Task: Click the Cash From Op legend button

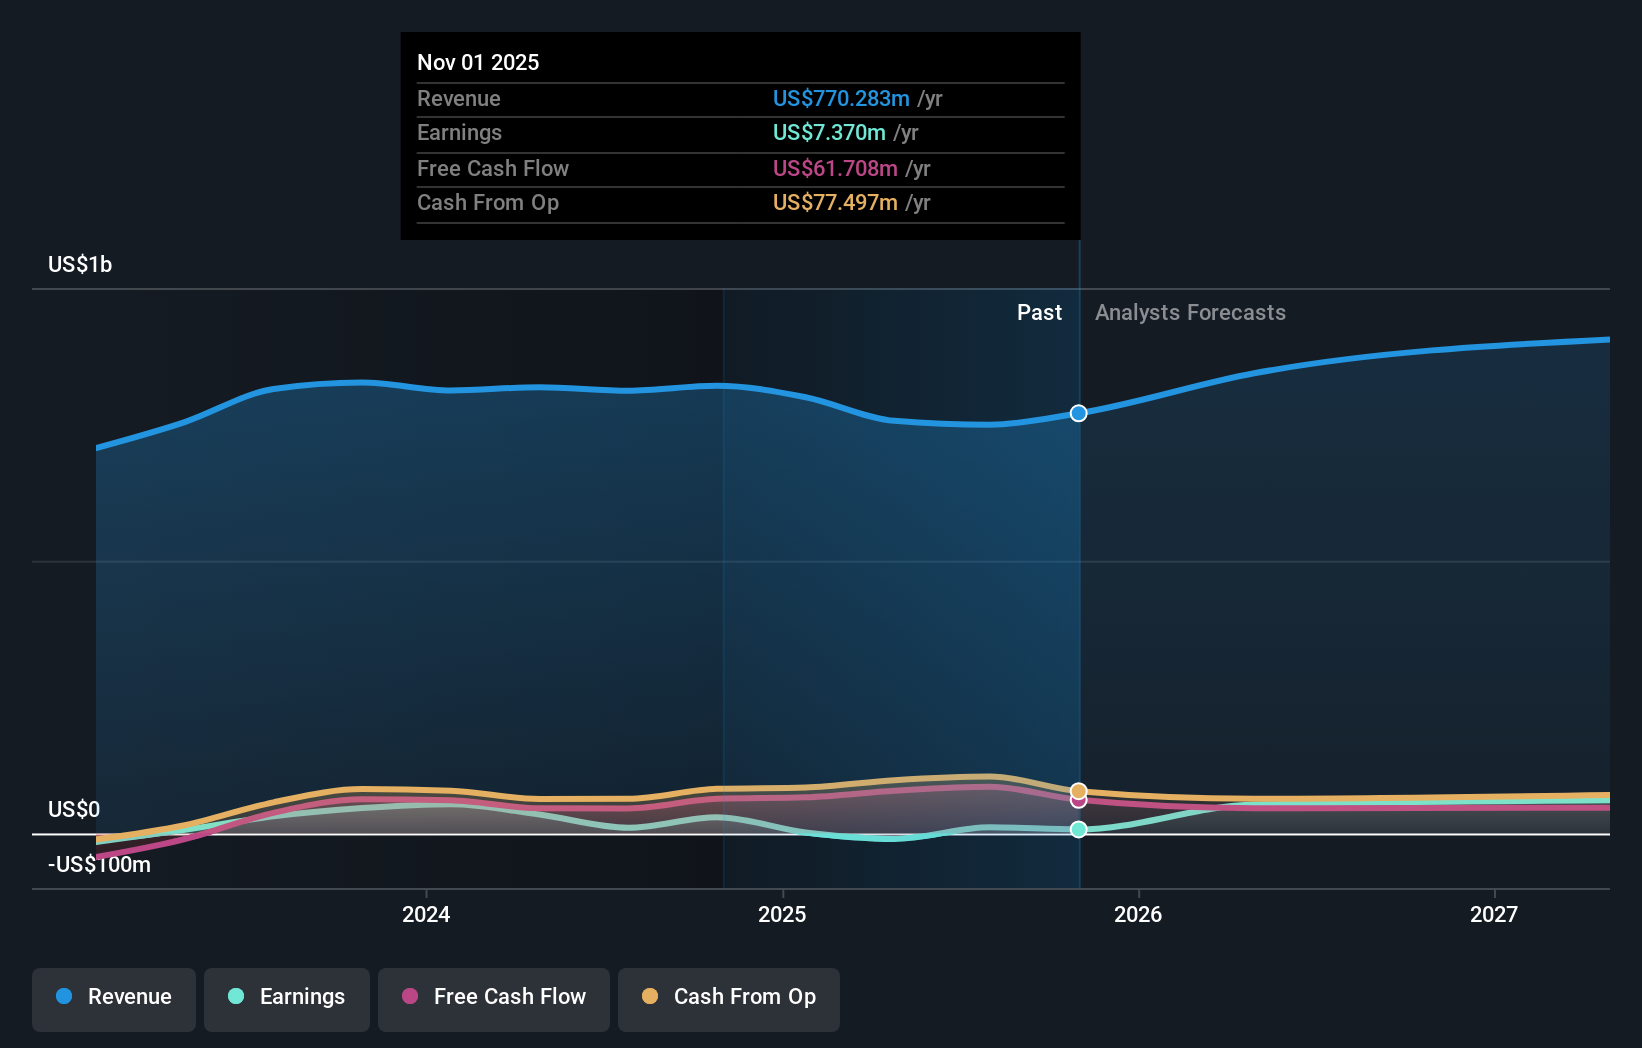Action: click(x=728, y=997)
